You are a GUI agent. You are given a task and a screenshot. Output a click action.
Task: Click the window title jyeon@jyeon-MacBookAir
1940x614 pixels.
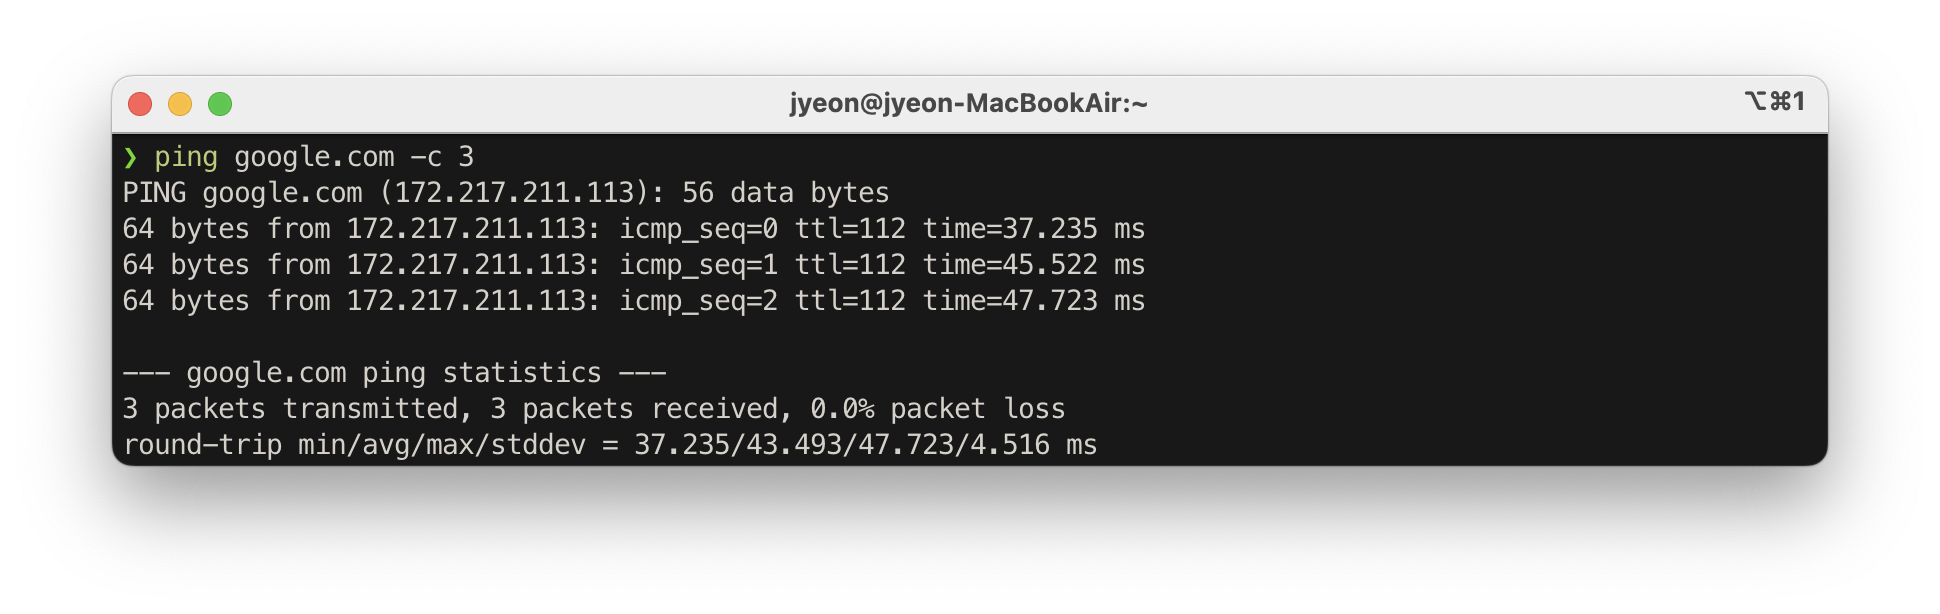[968, 103]
